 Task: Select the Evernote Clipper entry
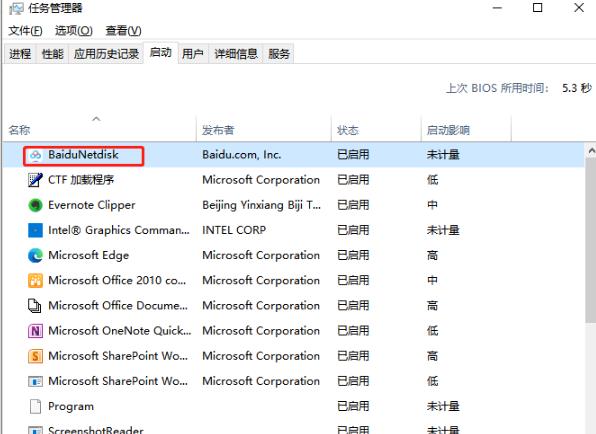pyautogui.click(x=92, y=205)
